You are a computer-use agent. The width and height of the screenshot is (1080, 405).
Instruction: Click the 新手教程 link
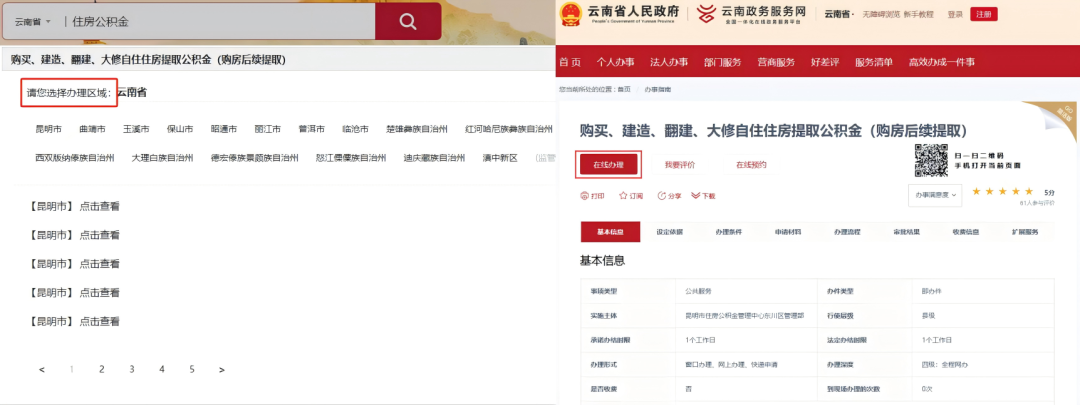point(919,14)
